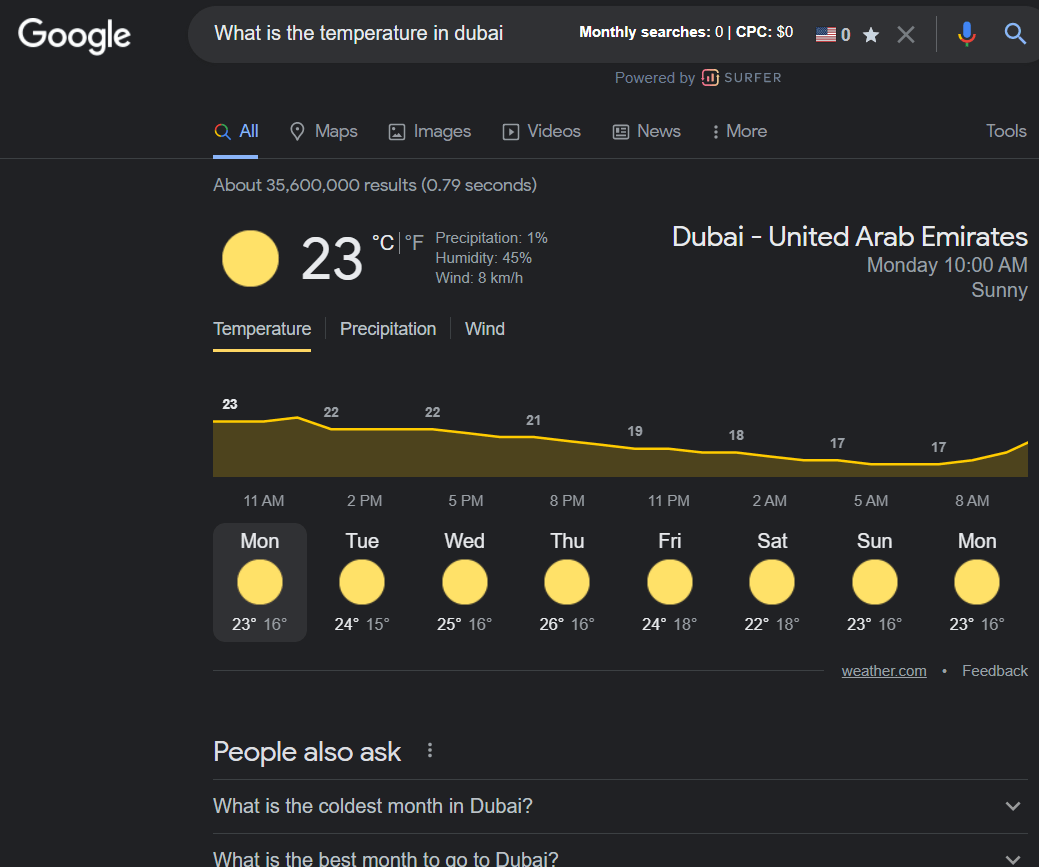The width and height of the screenshot is (1039, 867).
Task: Clear the search box with X
Action: point(906,34)
